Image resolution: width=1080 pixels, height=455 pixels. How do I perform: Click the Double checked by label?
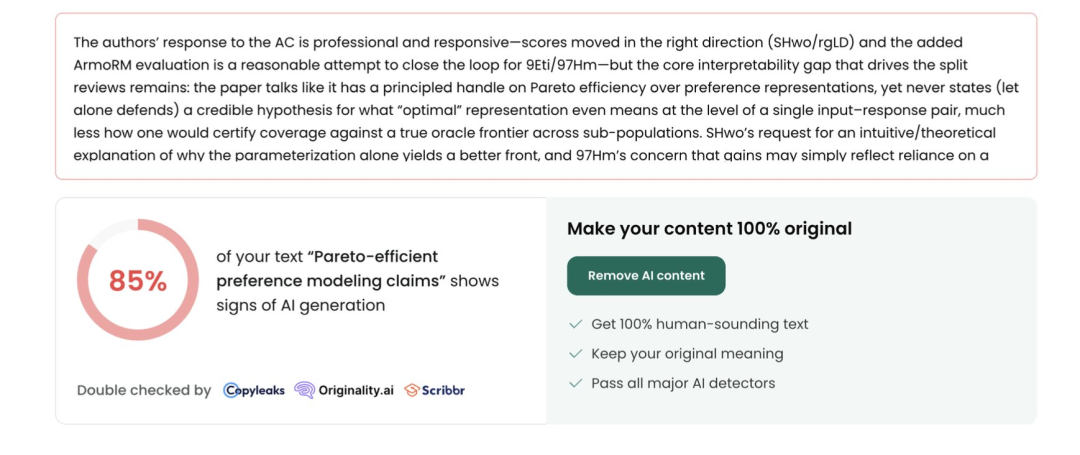[x=144, y=390]
